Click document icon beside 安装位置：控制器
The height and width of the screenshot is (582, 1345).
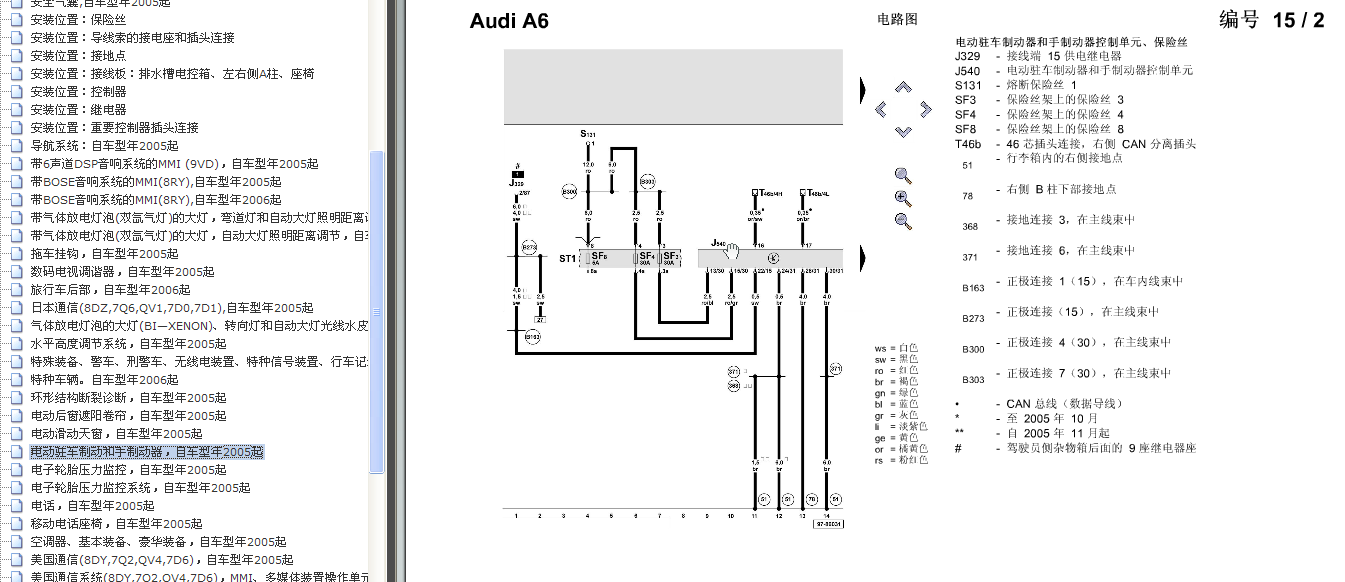pos(15,91)
